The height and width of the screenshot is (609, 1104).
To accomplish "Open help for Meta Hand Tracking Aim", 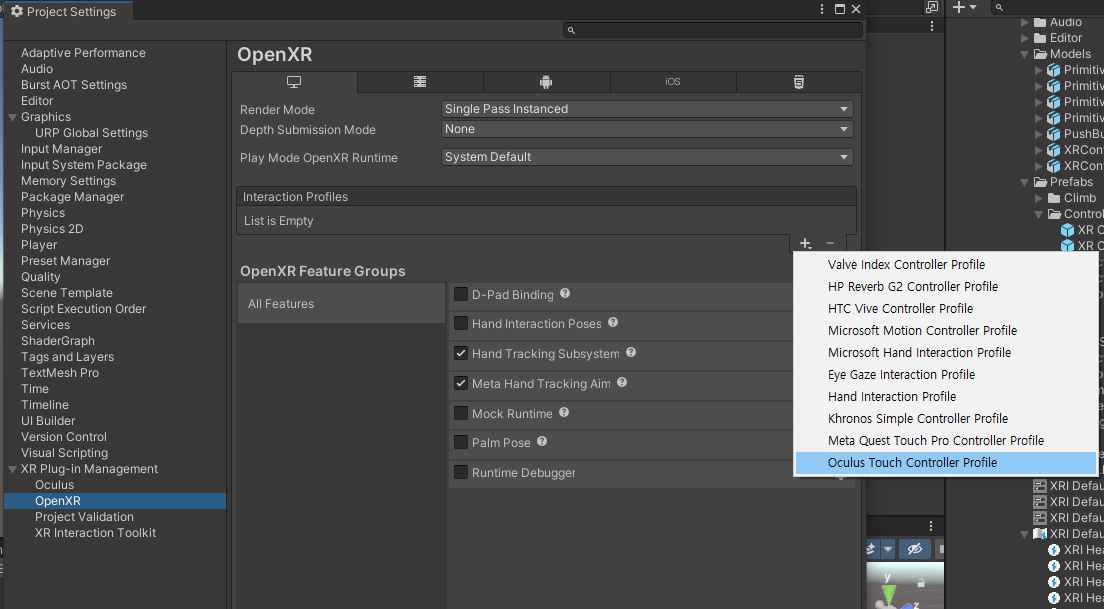I will (622, 382).
